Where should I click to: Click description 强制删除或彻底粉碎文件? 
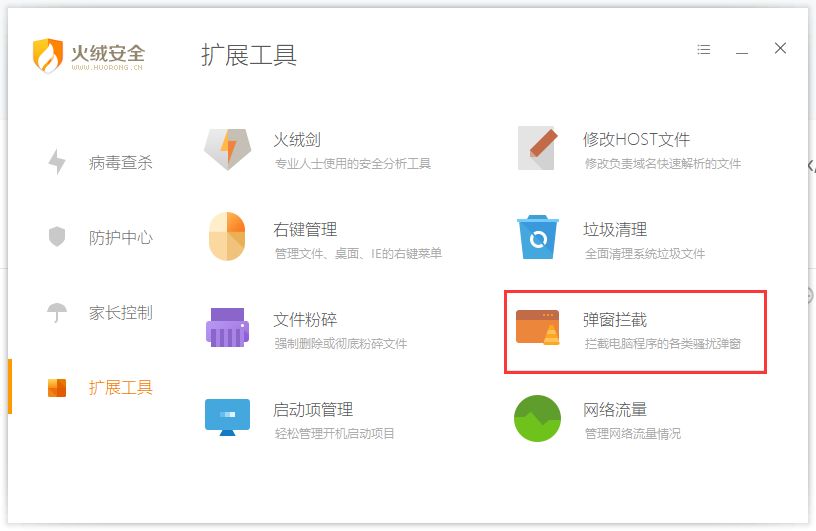pyautogui.click(x=340, y=344)
